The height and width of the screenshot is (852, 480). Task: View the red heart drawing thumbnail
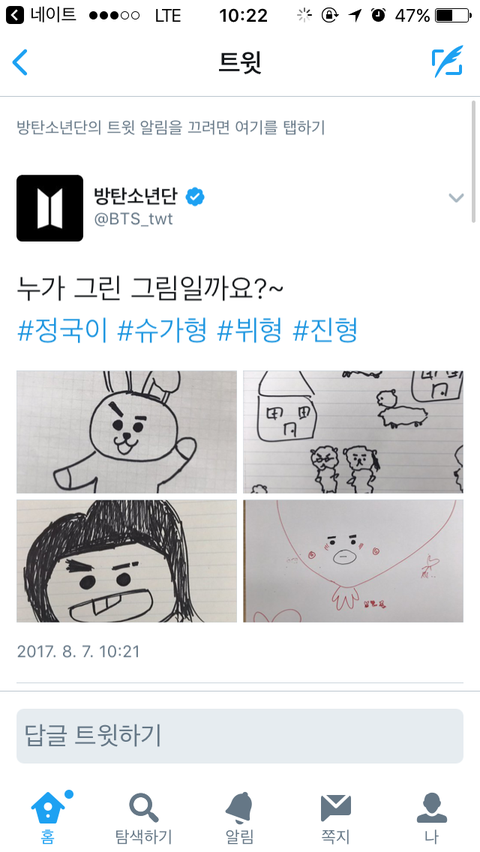pos(353,561)
